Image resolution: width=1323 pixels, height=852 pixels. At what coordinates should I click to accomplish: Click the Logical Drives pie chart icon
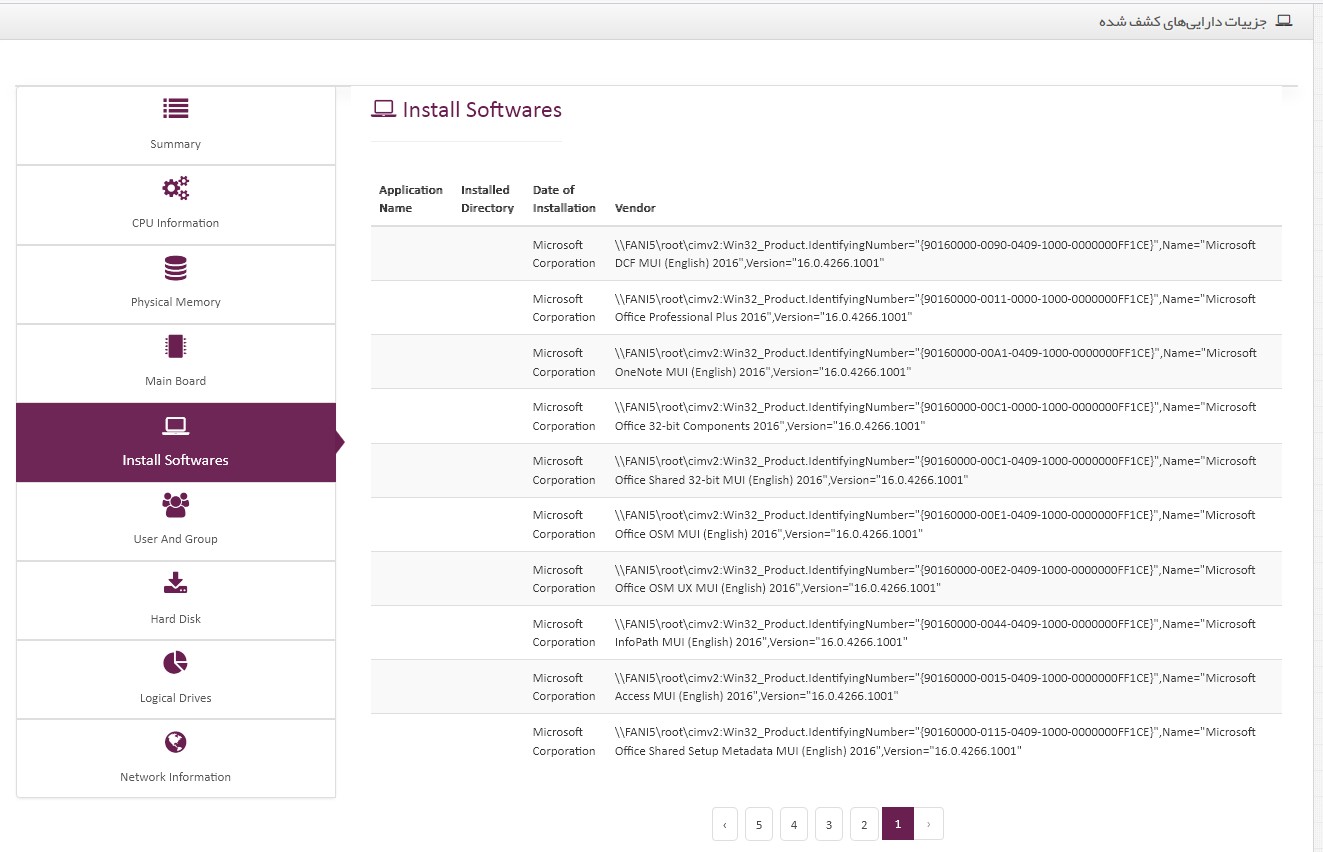coord(176,663)
